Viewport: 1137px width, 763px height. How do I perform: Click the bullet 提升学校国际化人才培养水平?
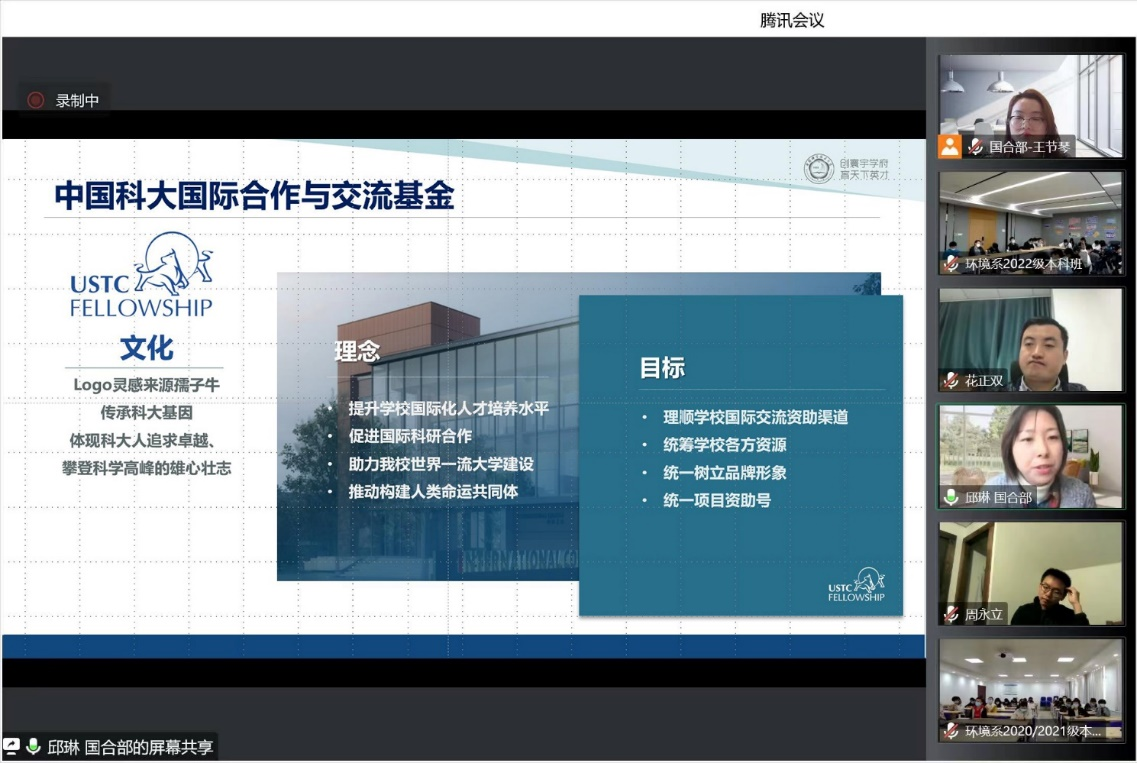448,408
